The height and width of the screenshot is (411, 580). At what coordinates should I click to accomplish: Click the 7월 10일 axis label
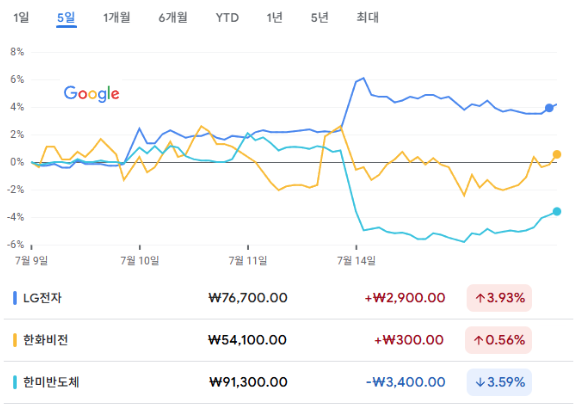[x=139, y=261]
